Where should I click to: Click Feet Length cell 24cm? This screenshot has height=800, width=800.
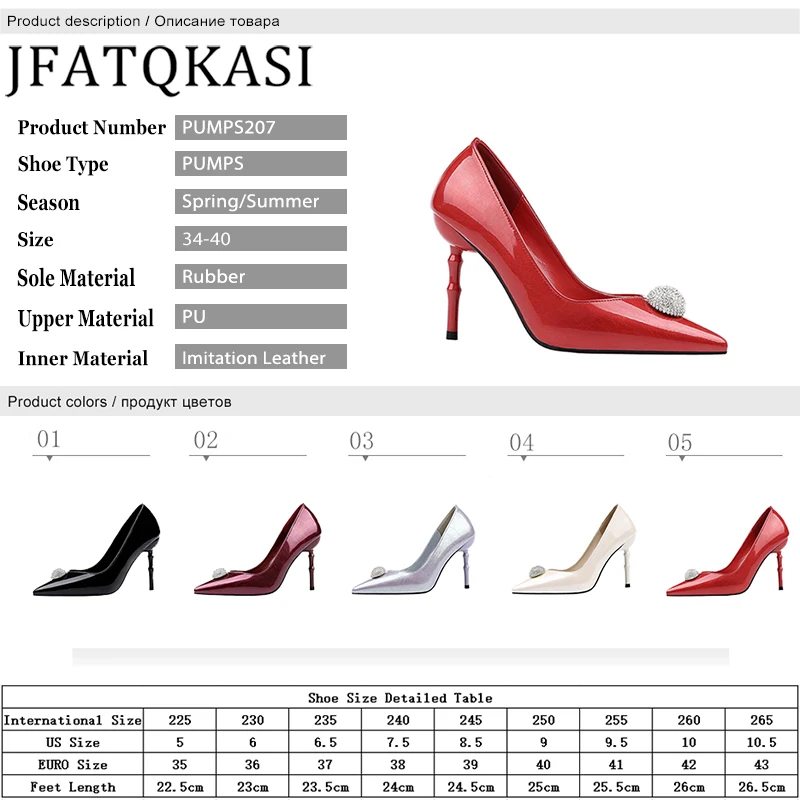[x=398, y=787]
